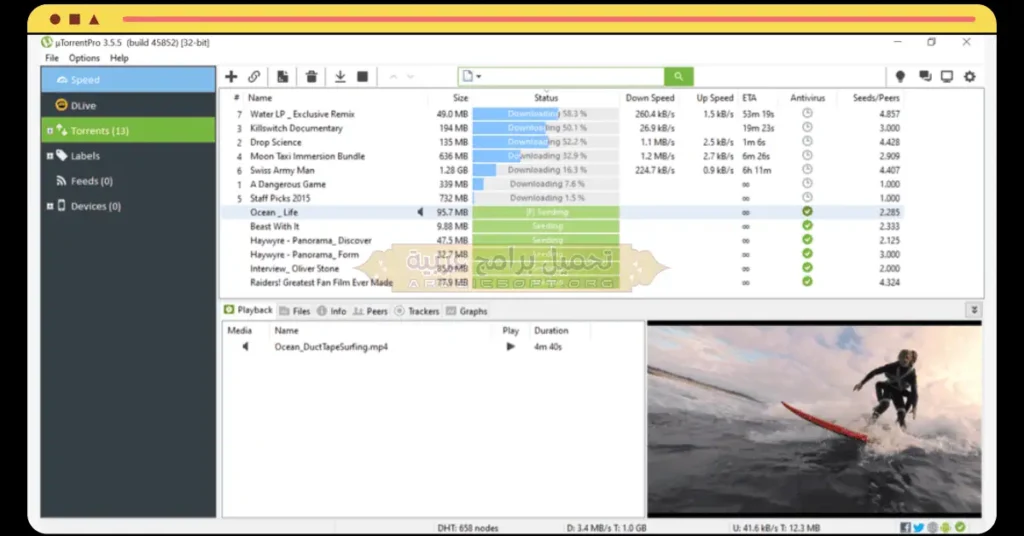Switch to the Trackers tab
This screenshot has width=1024, height=536.
[417, 311]
